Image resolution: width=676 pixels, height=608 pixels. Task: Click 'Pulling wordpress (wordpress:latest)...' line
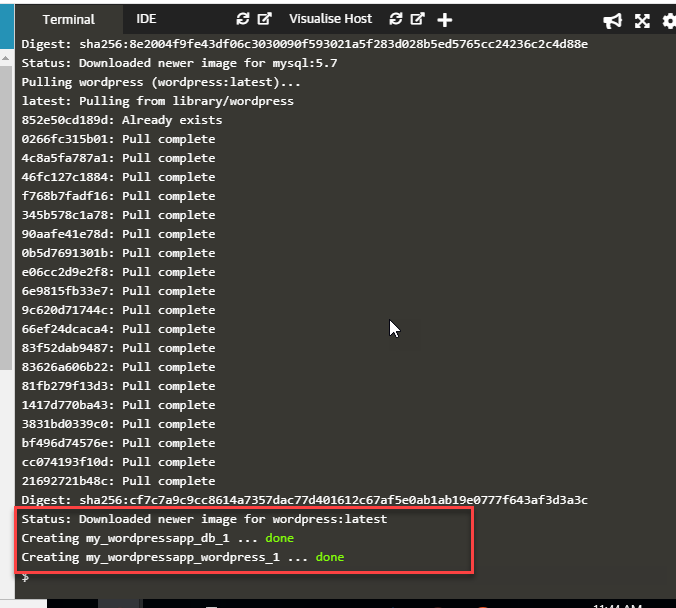point(161,82)
